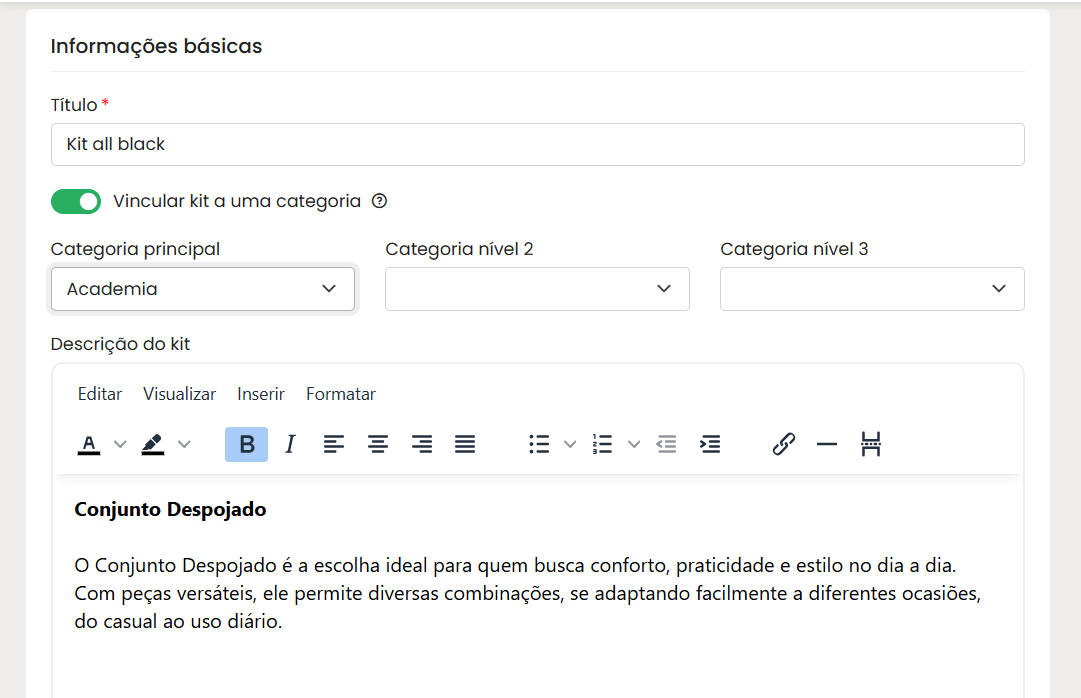Image resolution: width=1081 pixels, height=698 pixels.
Task: Center align the description text
Action: pyautogui.click(x=377, y=444)
